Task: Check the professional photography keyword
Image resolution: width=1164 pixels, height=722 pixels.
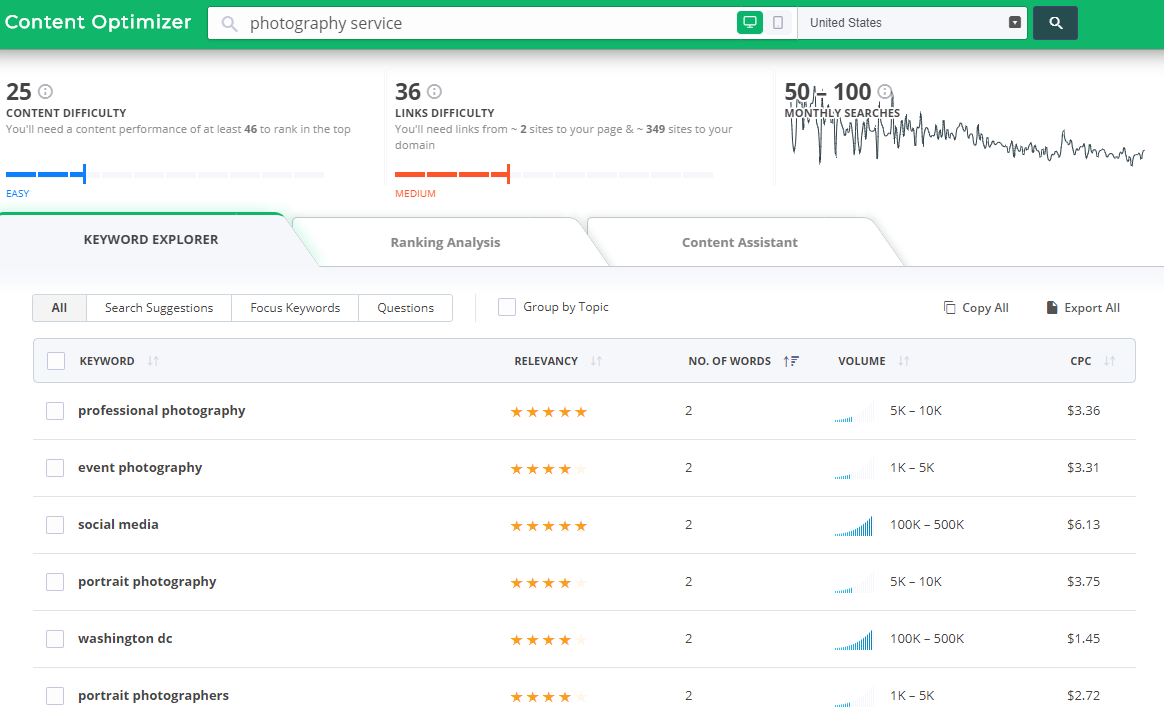Action: point(55,410)
